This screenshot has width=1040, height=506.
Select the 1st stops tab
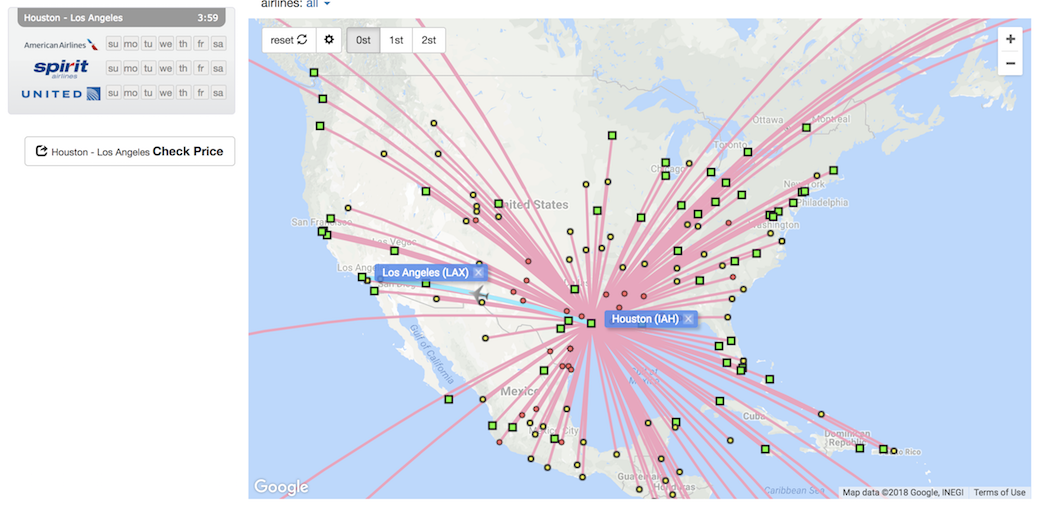396,40
